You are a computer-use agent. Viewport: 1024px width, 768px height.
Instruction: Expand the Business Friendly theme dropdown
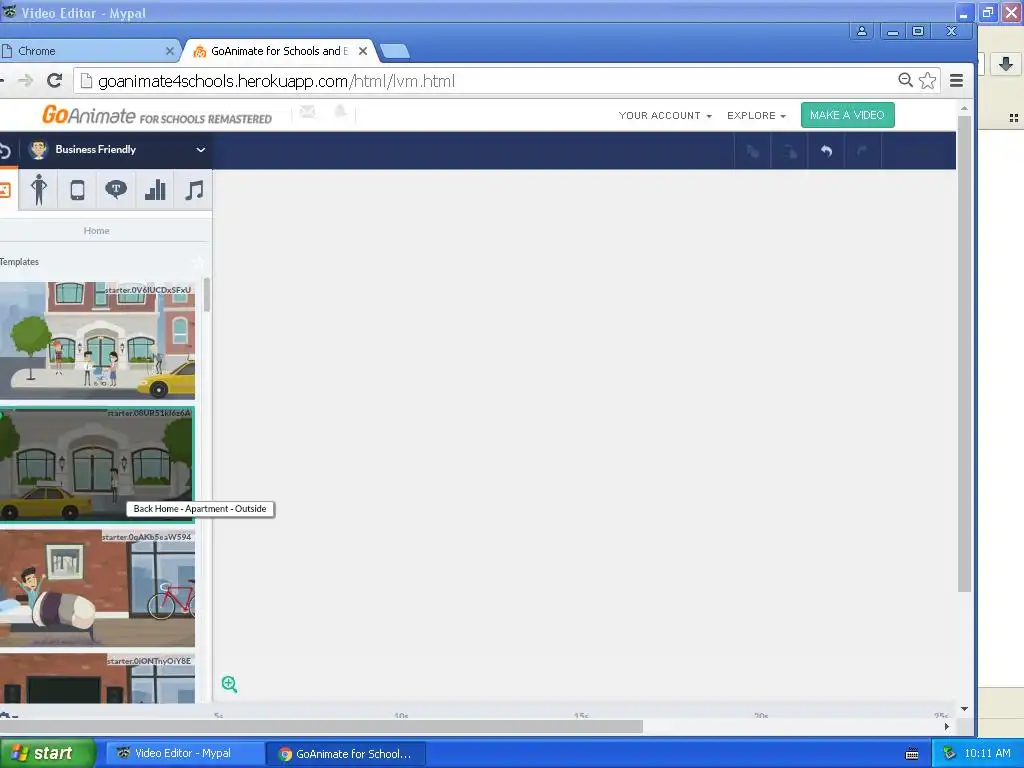coord(200,150)
